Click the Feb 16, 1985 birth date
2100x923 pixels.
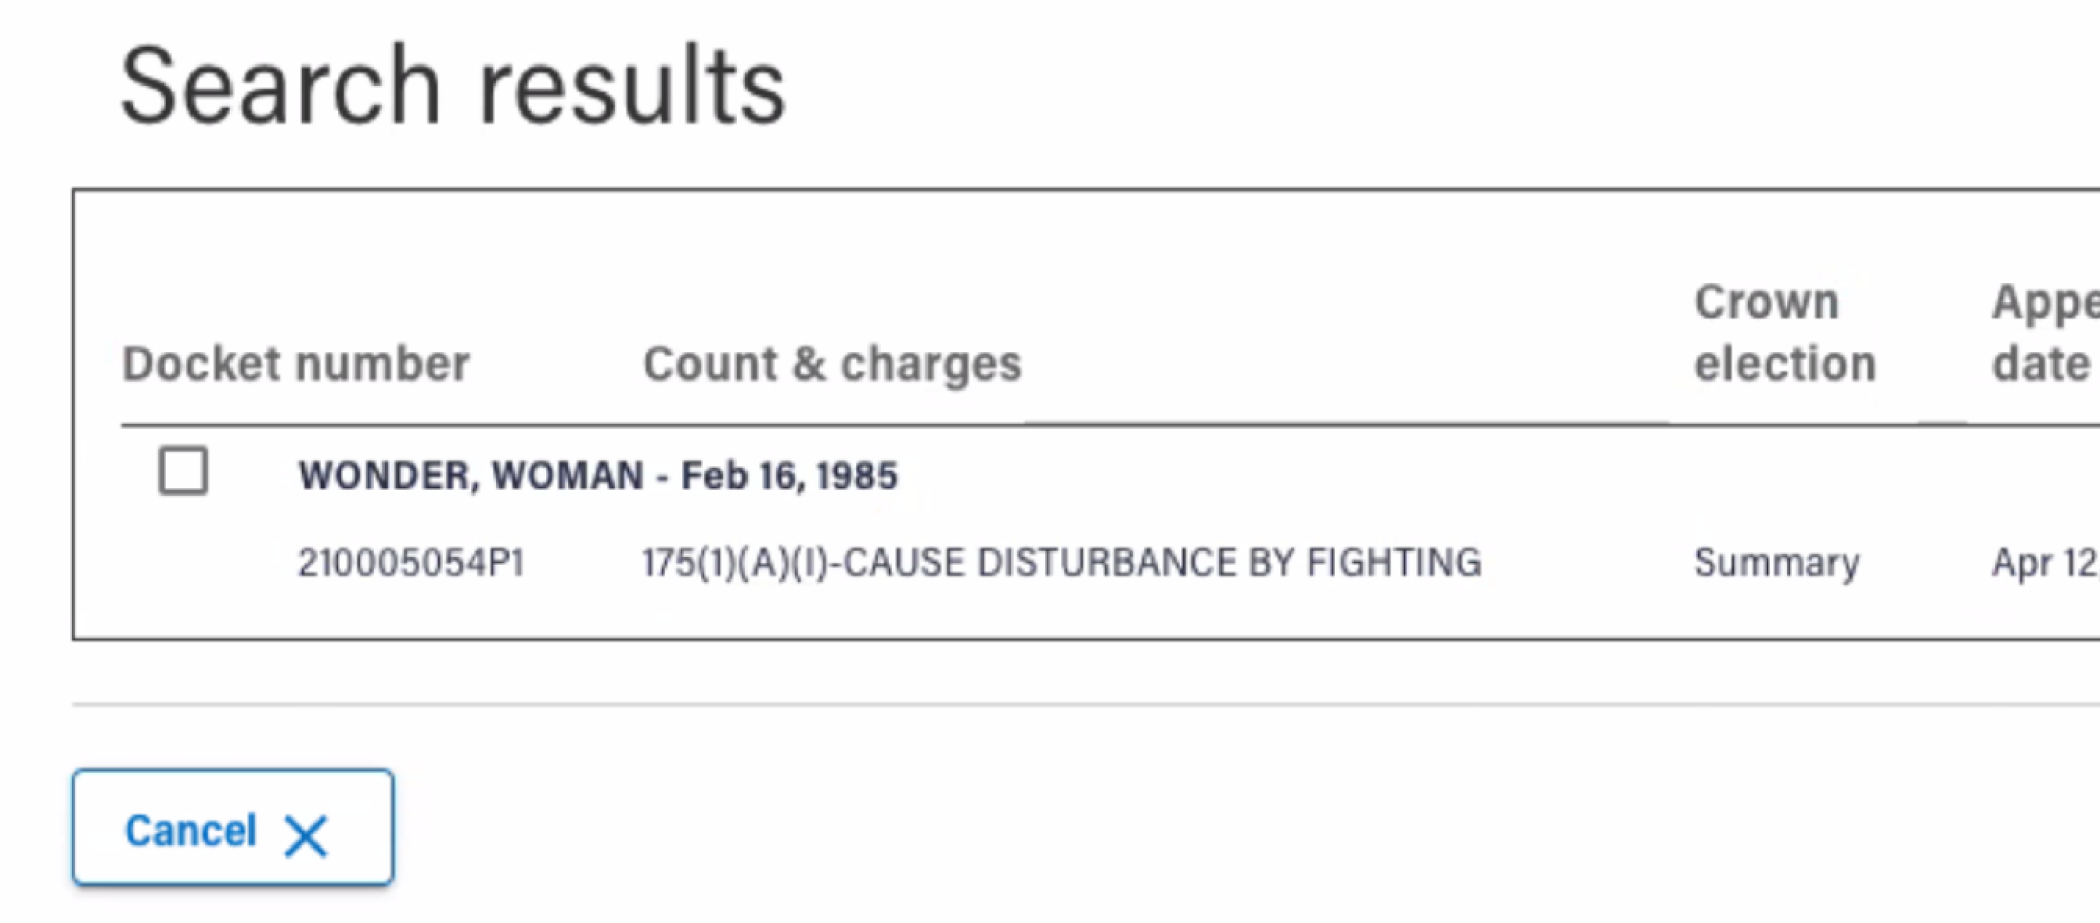(789, 476)
